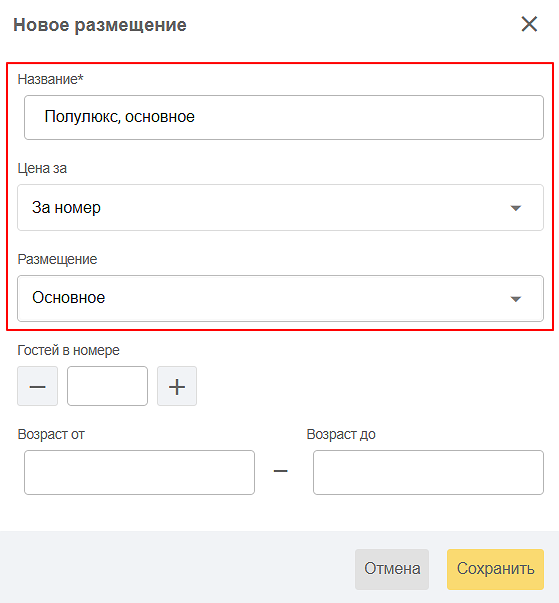Click the Возраст до label
The height and width of the screenshot is (603, 559).
pyautogui.click(x=341, y=434)
